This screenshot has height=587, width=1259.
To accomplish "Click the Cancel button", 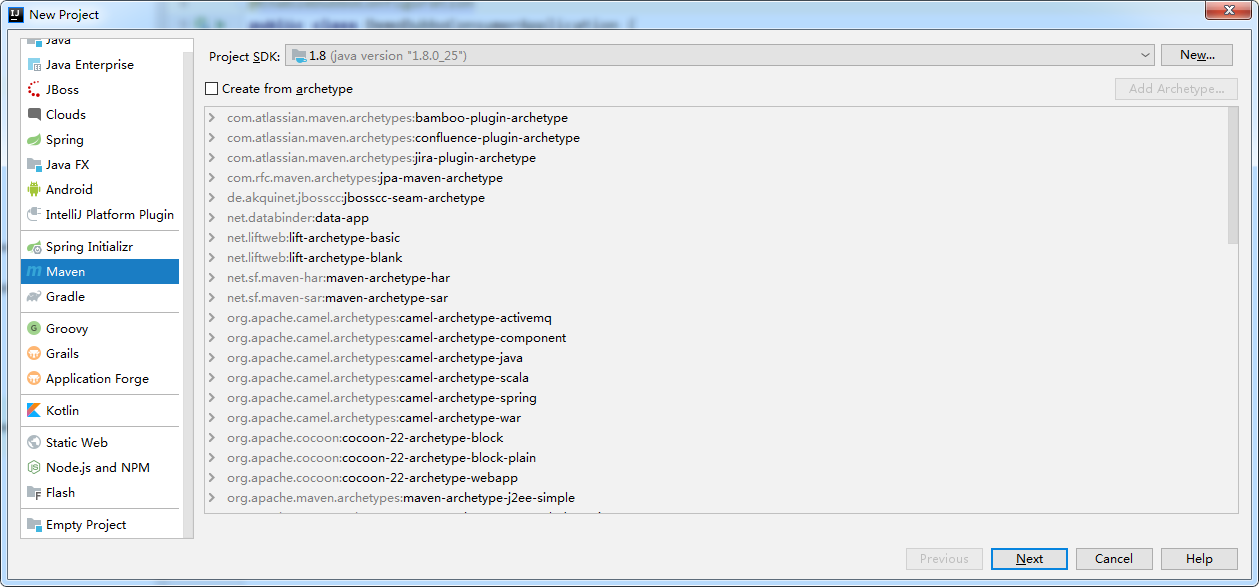I will pos(1113,559).
